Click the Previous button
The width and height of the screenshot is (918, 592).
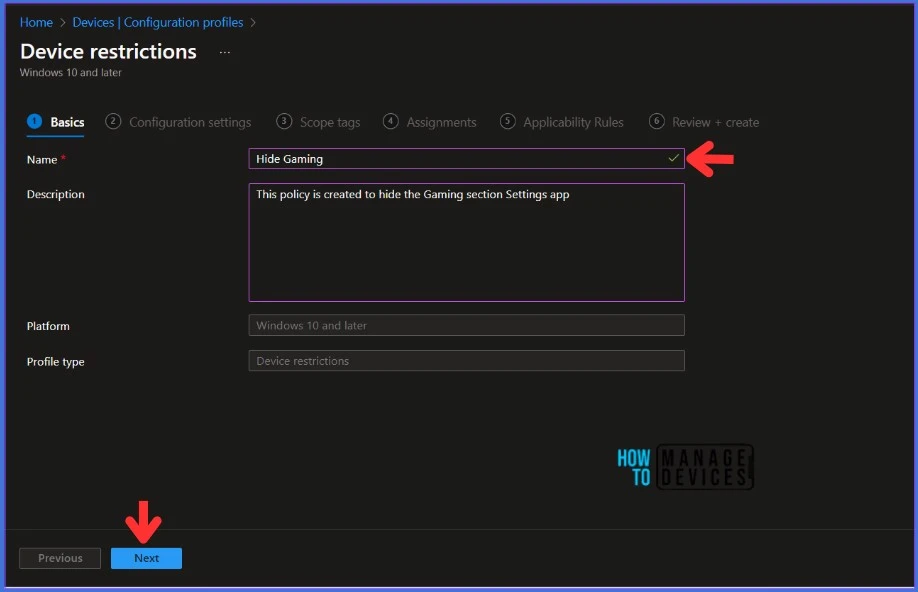tap(60, 558)
